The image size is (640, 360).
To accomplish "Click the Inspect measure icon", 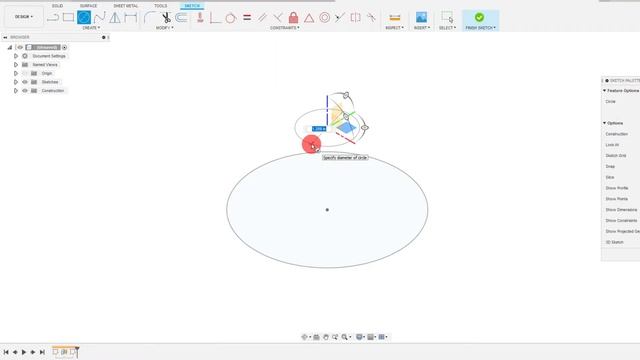I will (395, 18).
